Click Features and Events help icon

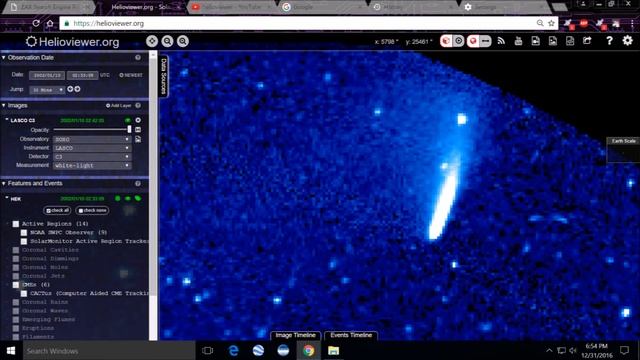point(138,183)
